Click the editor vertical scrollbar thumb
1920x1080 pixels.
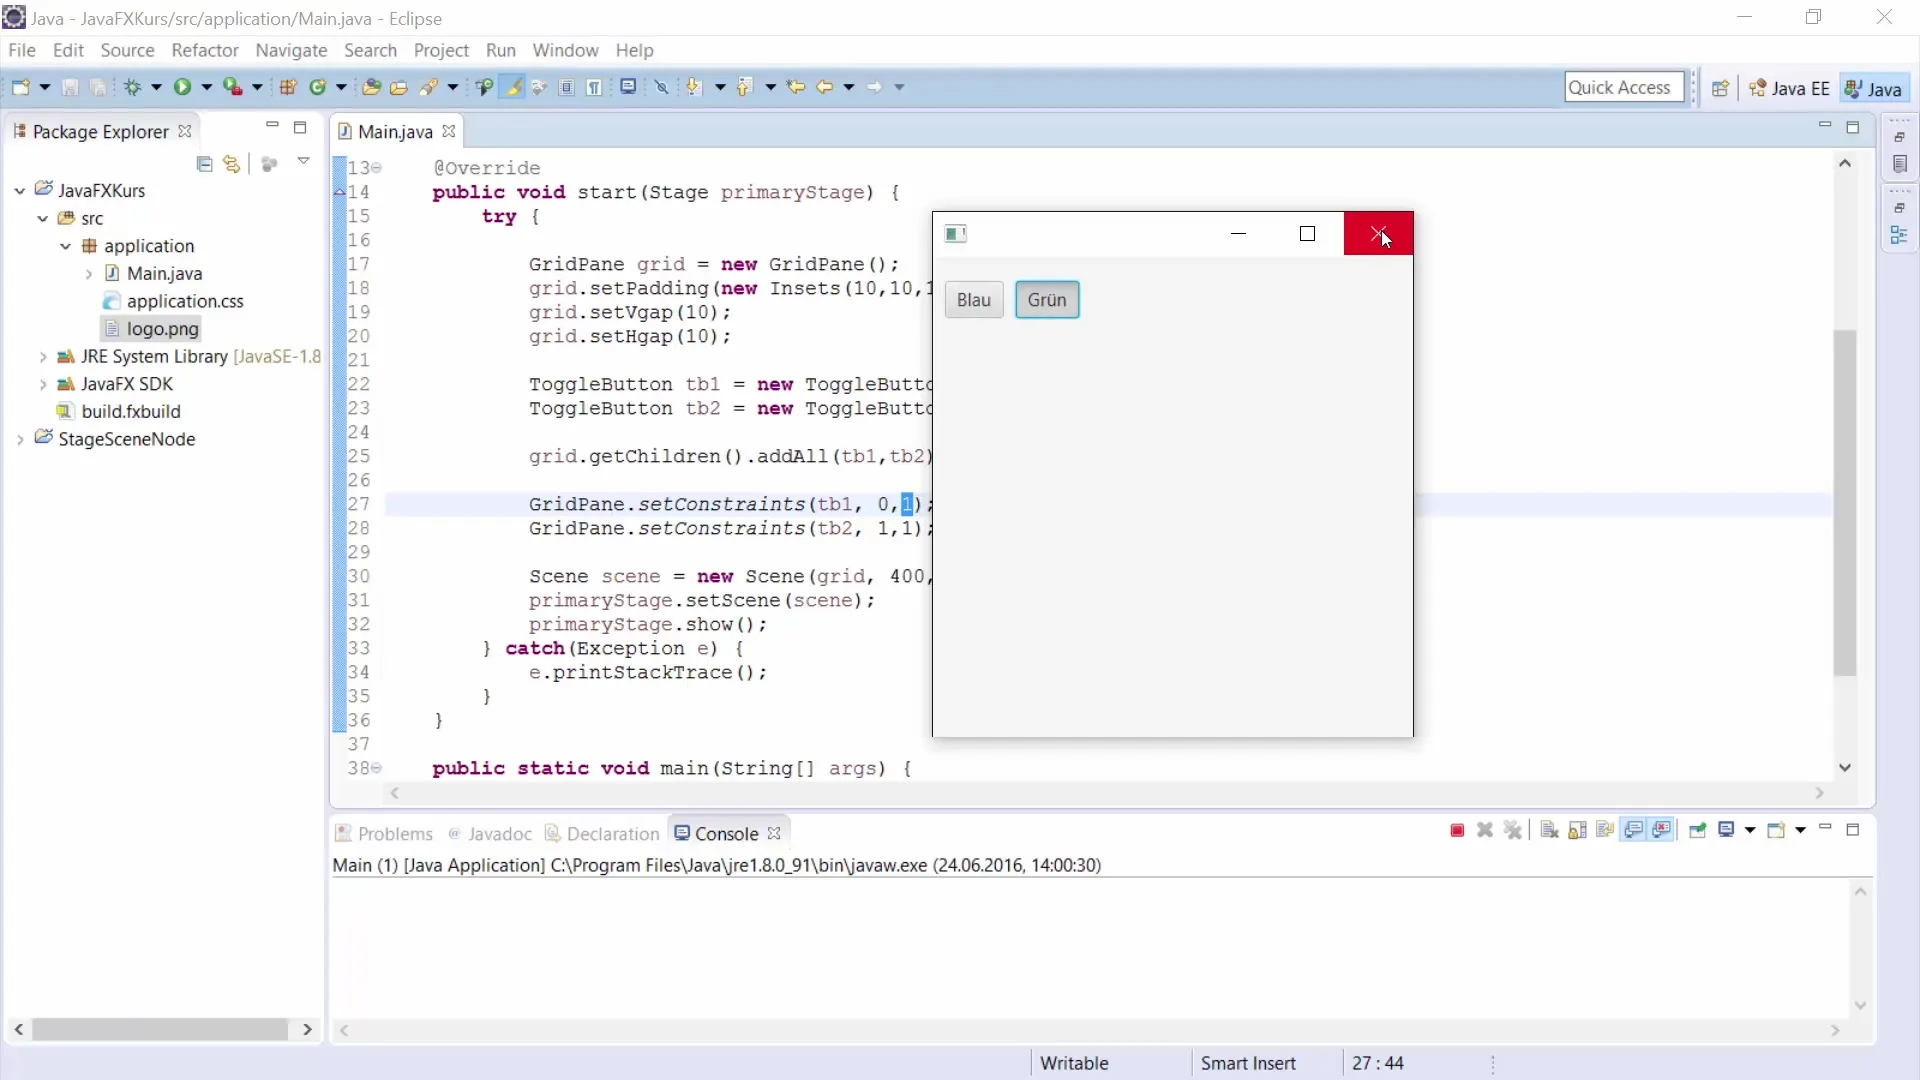1845,503
